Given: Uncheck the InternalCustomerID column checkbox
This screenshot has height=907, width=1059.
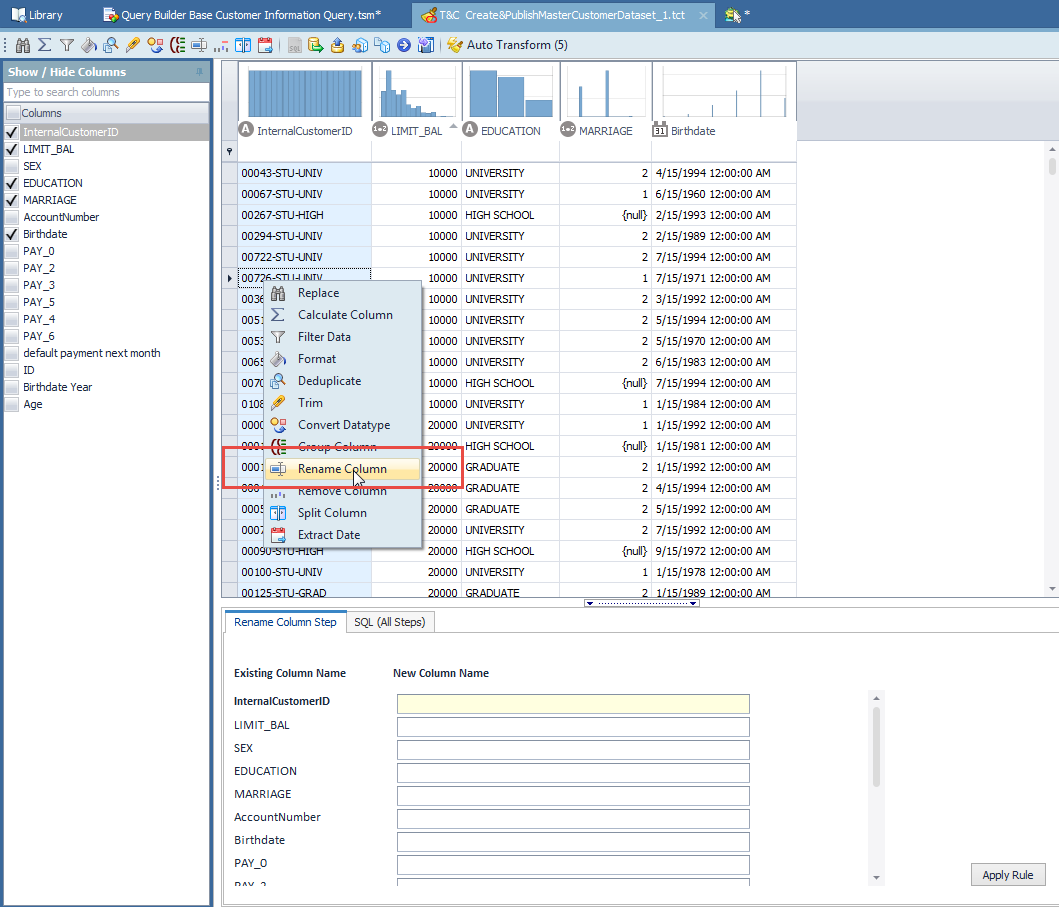Looking at the screenshot, I should [x=11, y=132].
